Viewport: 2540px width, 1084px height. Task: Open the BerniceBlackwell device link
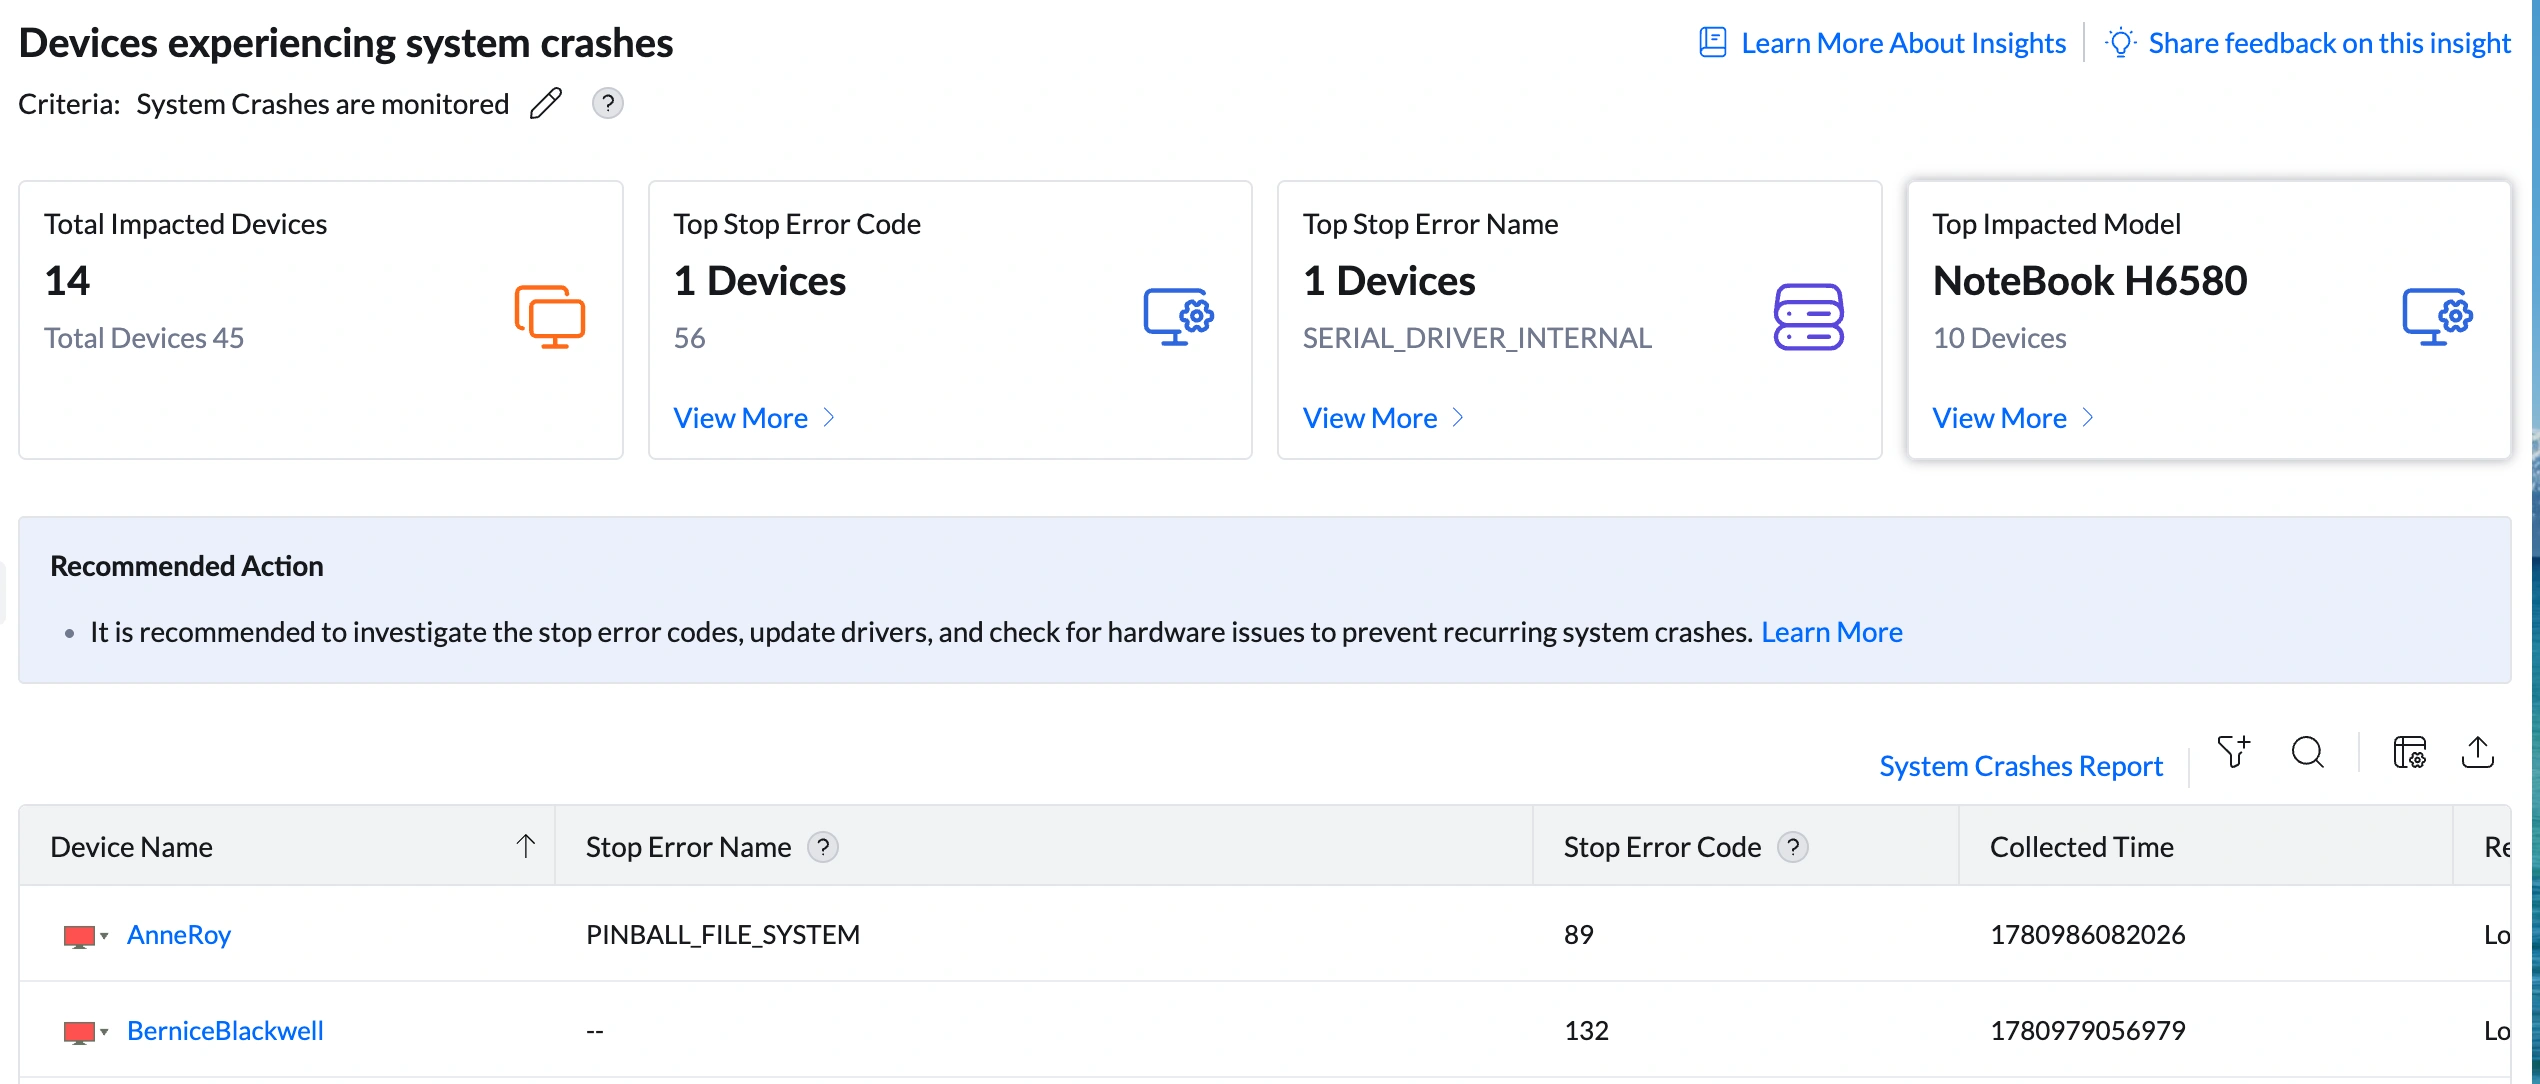tap(225, 1030)
